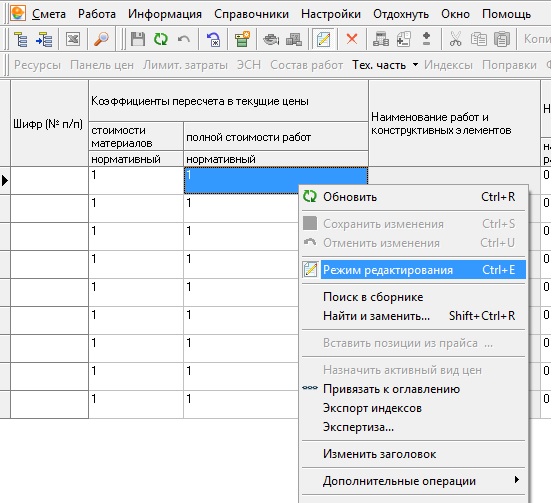Screen dimensions: 552x503
Task: Click the Excel export toolbar icon
Action: pos(73,39)
